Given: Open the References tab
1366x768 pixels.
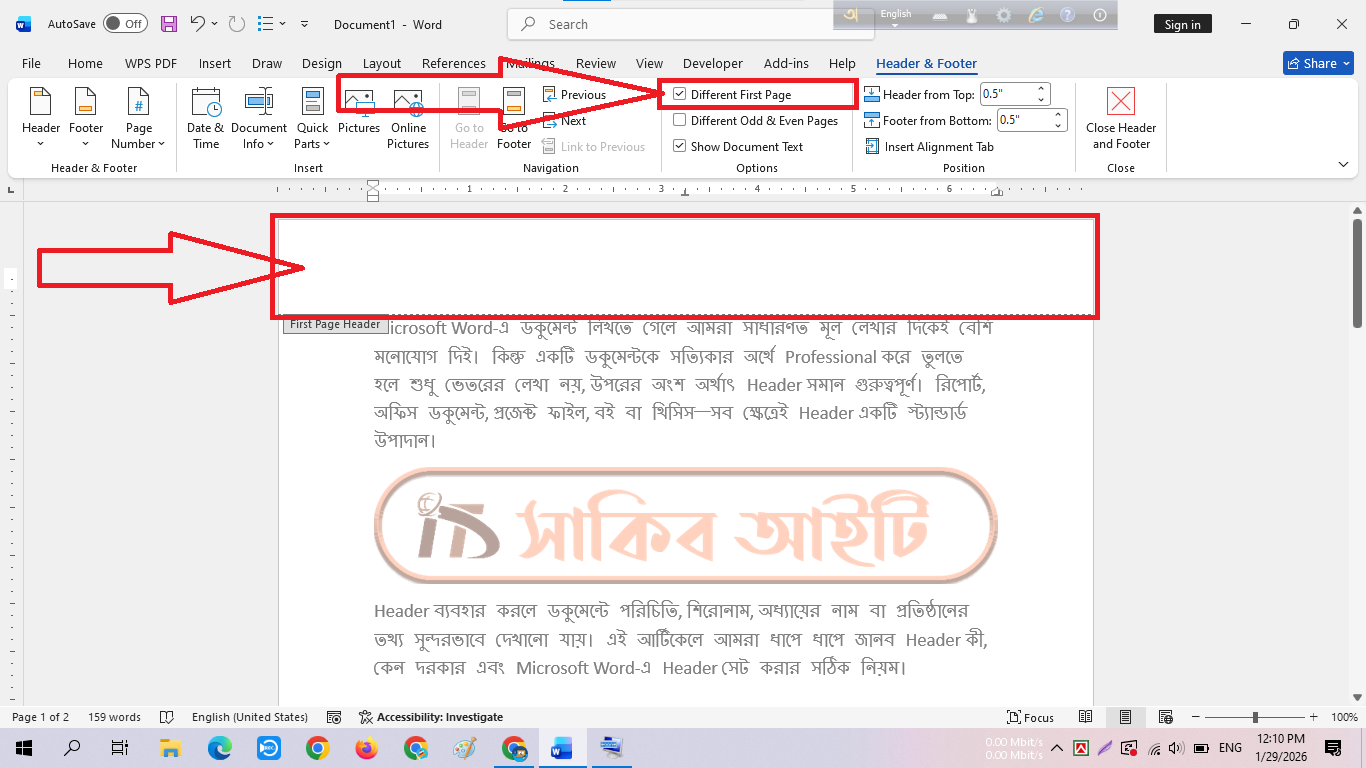Looking at the screenshot, I should coord(454,63).
